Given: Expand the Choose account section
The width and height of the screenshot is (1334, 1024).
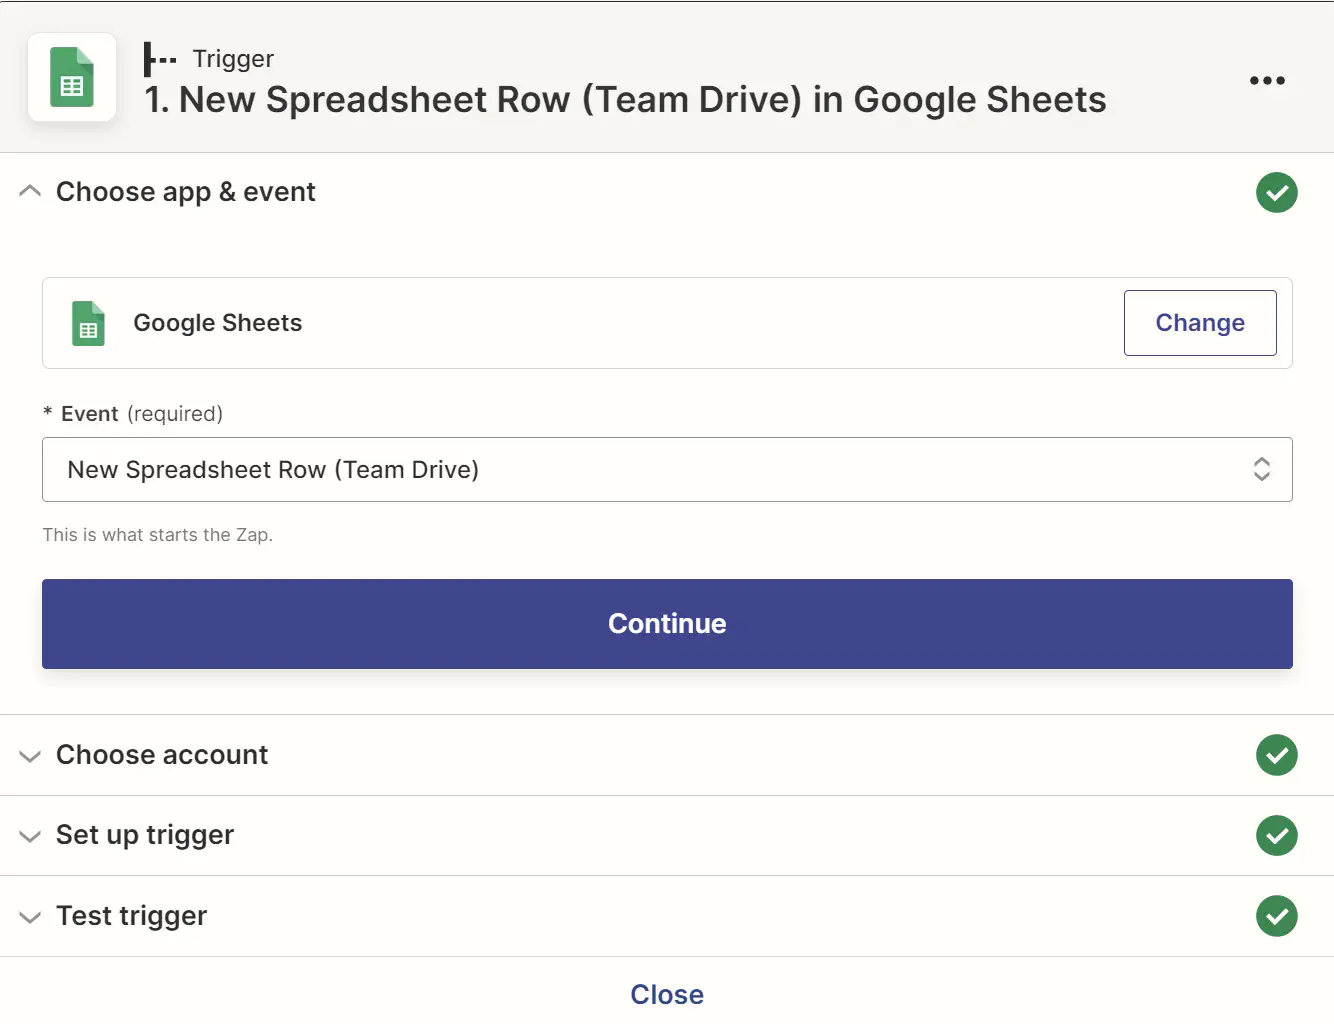Looking at the screenshot, I should [30, 756].
